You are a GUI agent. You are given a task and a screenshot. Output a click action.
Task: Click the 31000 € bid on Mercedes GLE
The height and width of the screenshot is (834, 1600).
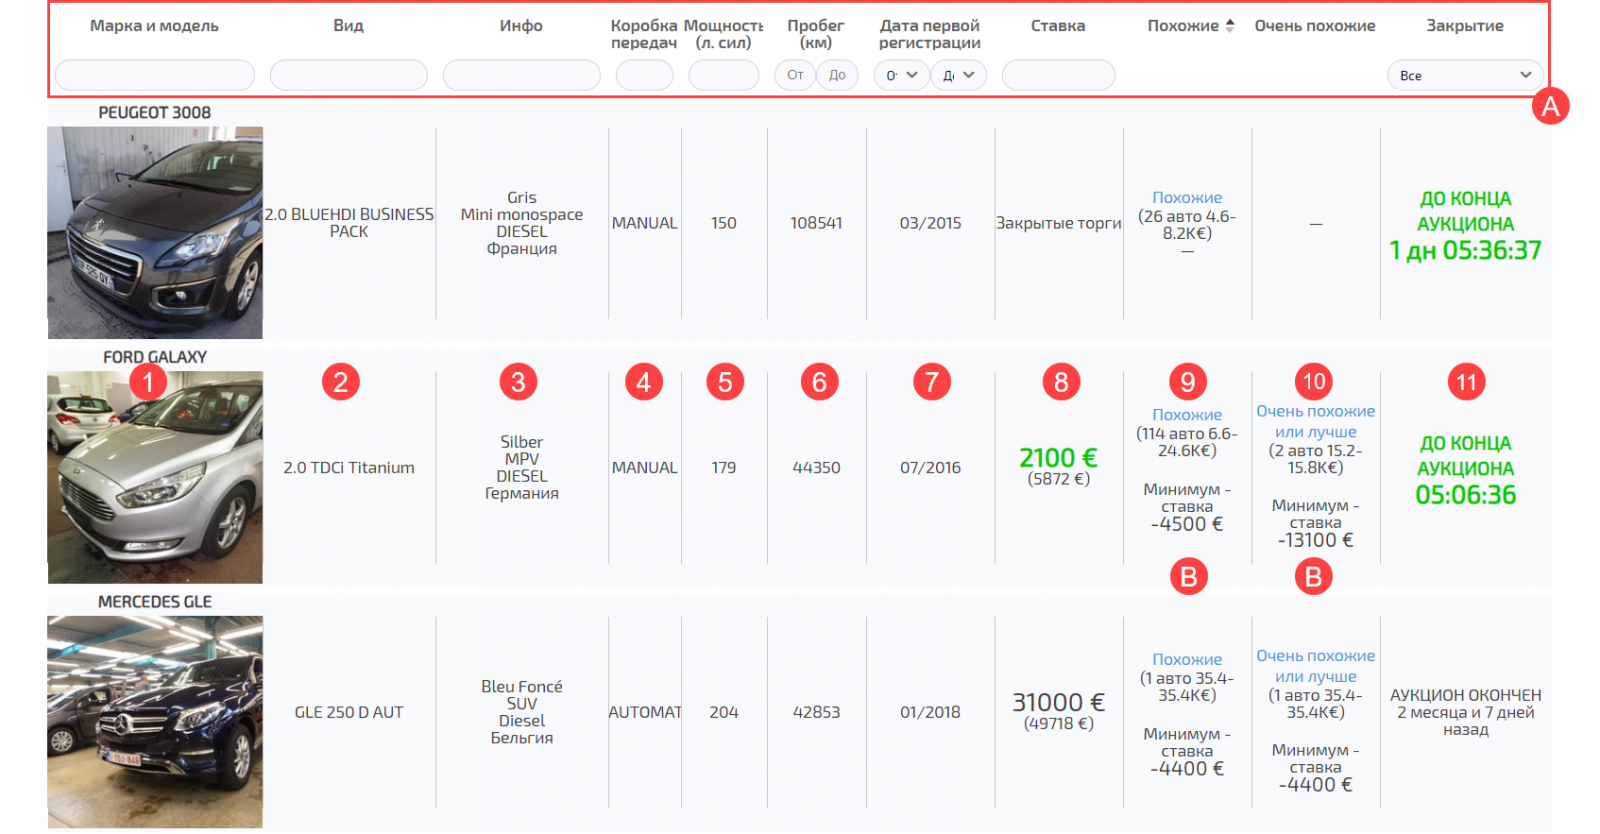pos(1058,702)
